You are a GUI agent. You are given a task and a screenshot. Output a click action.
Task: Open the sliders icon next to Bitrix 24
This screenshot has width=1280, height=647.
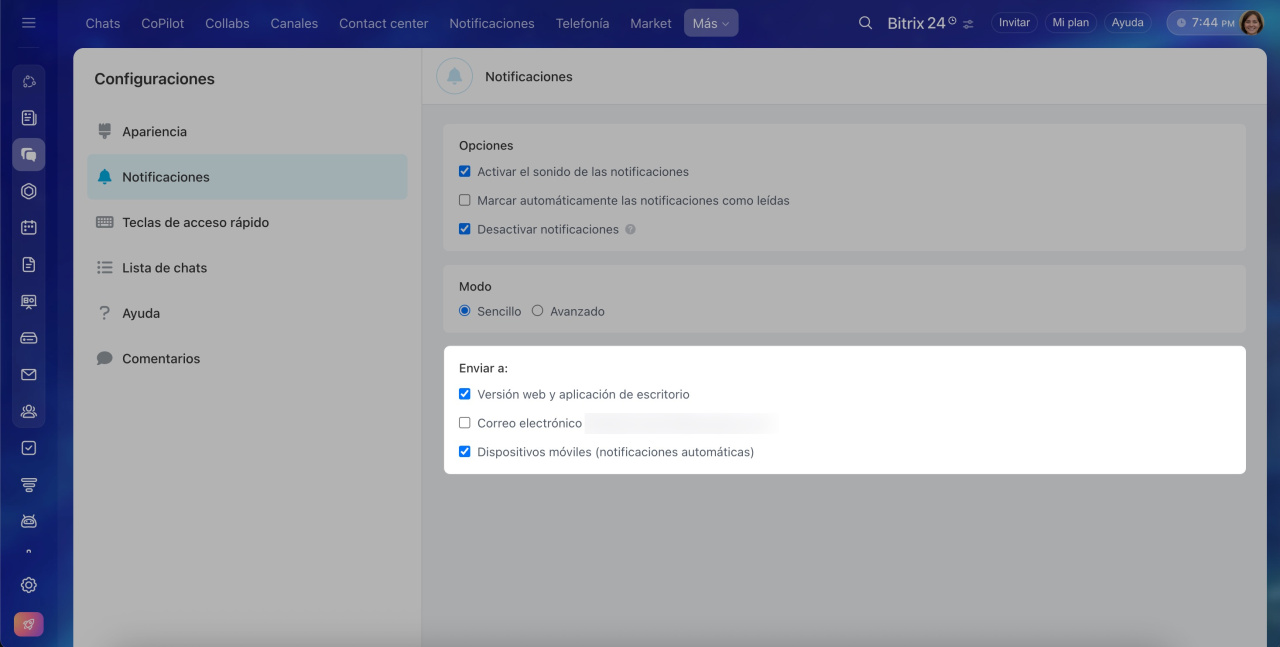pos(968,23)
